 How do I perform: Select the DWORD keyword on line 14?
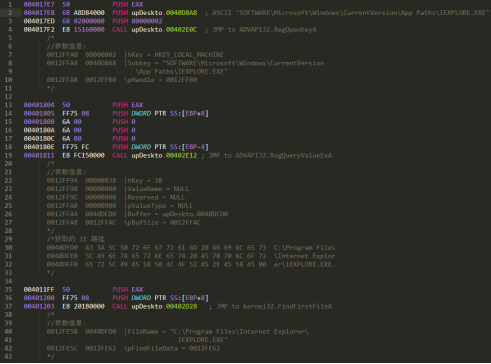coord(141,113)
